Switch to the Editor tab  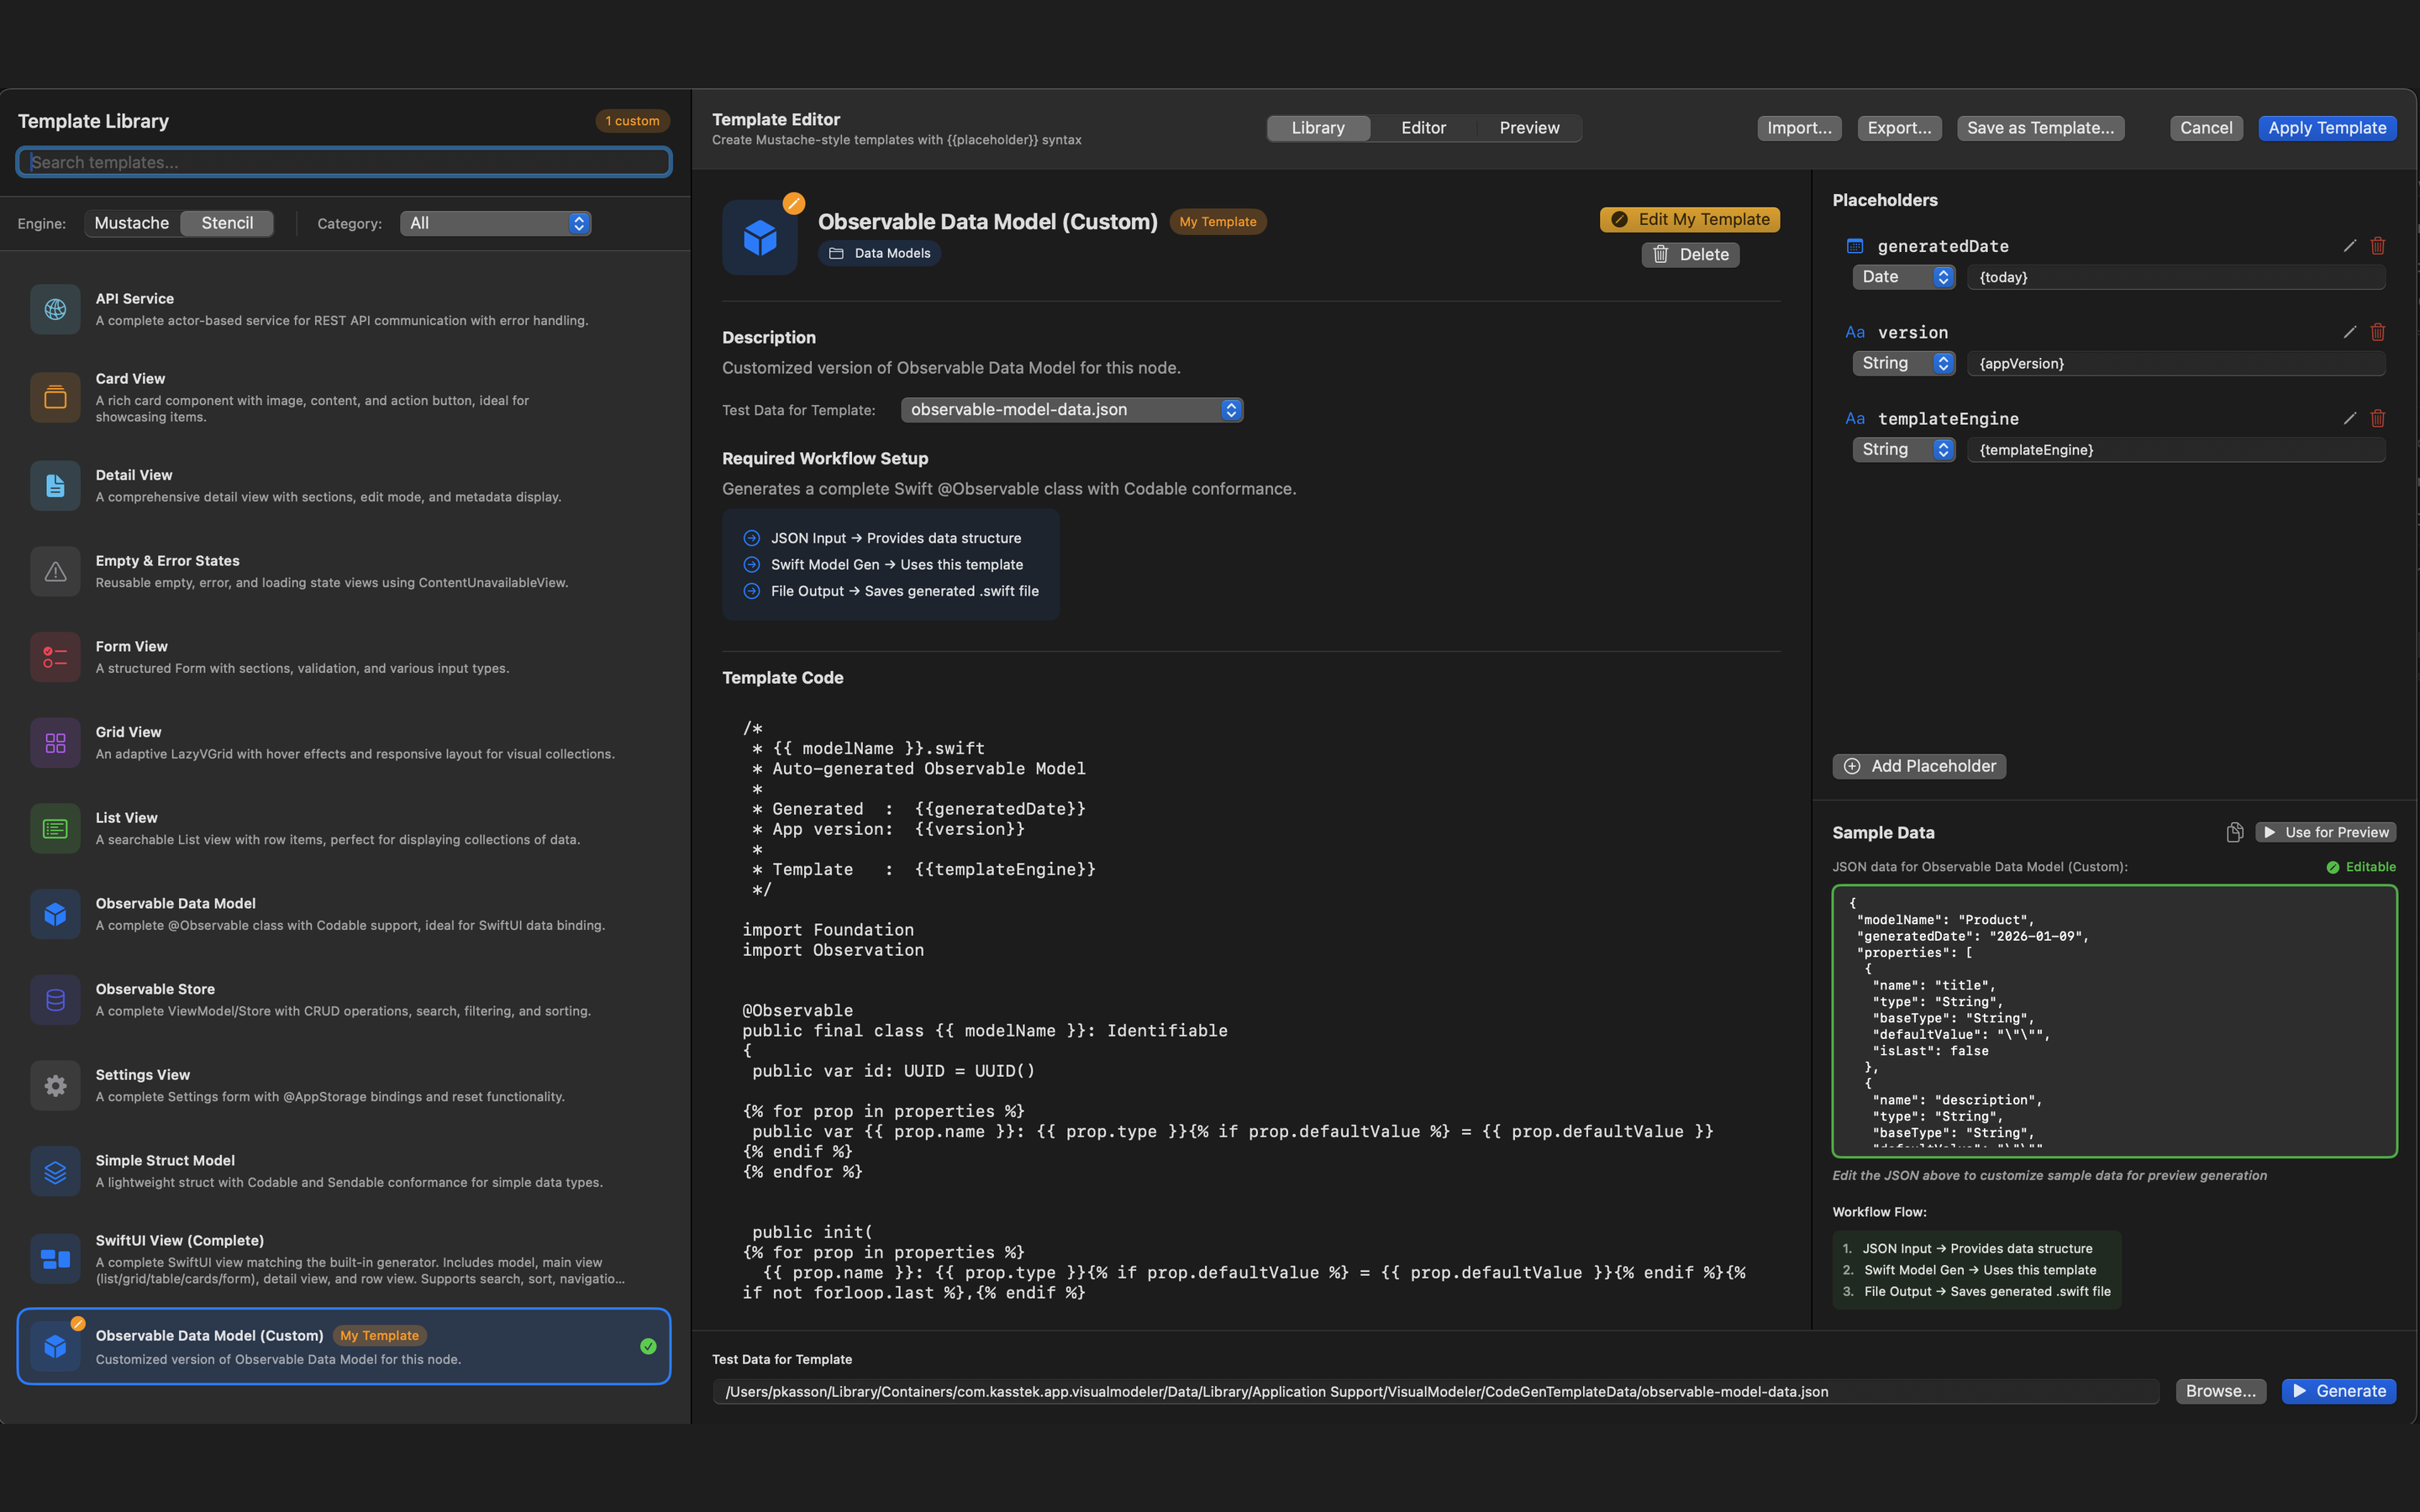(x=1423, y=127)
